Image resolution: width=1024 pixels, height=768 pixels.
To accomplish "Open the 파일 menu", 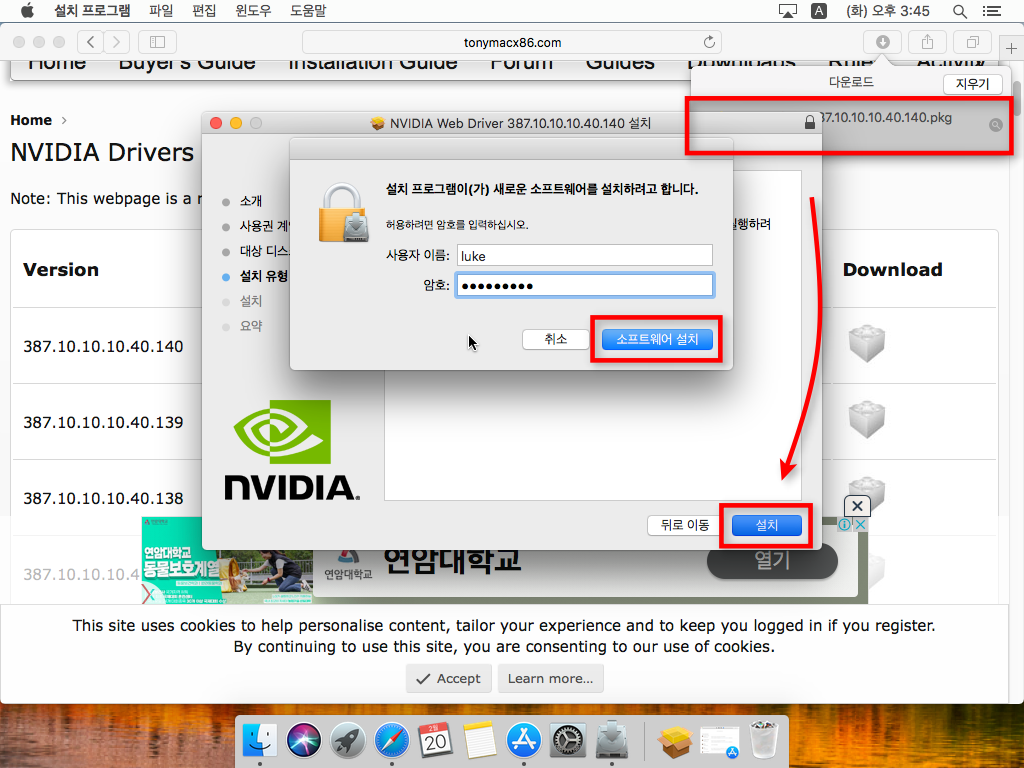I will click(x=161, y=10).
